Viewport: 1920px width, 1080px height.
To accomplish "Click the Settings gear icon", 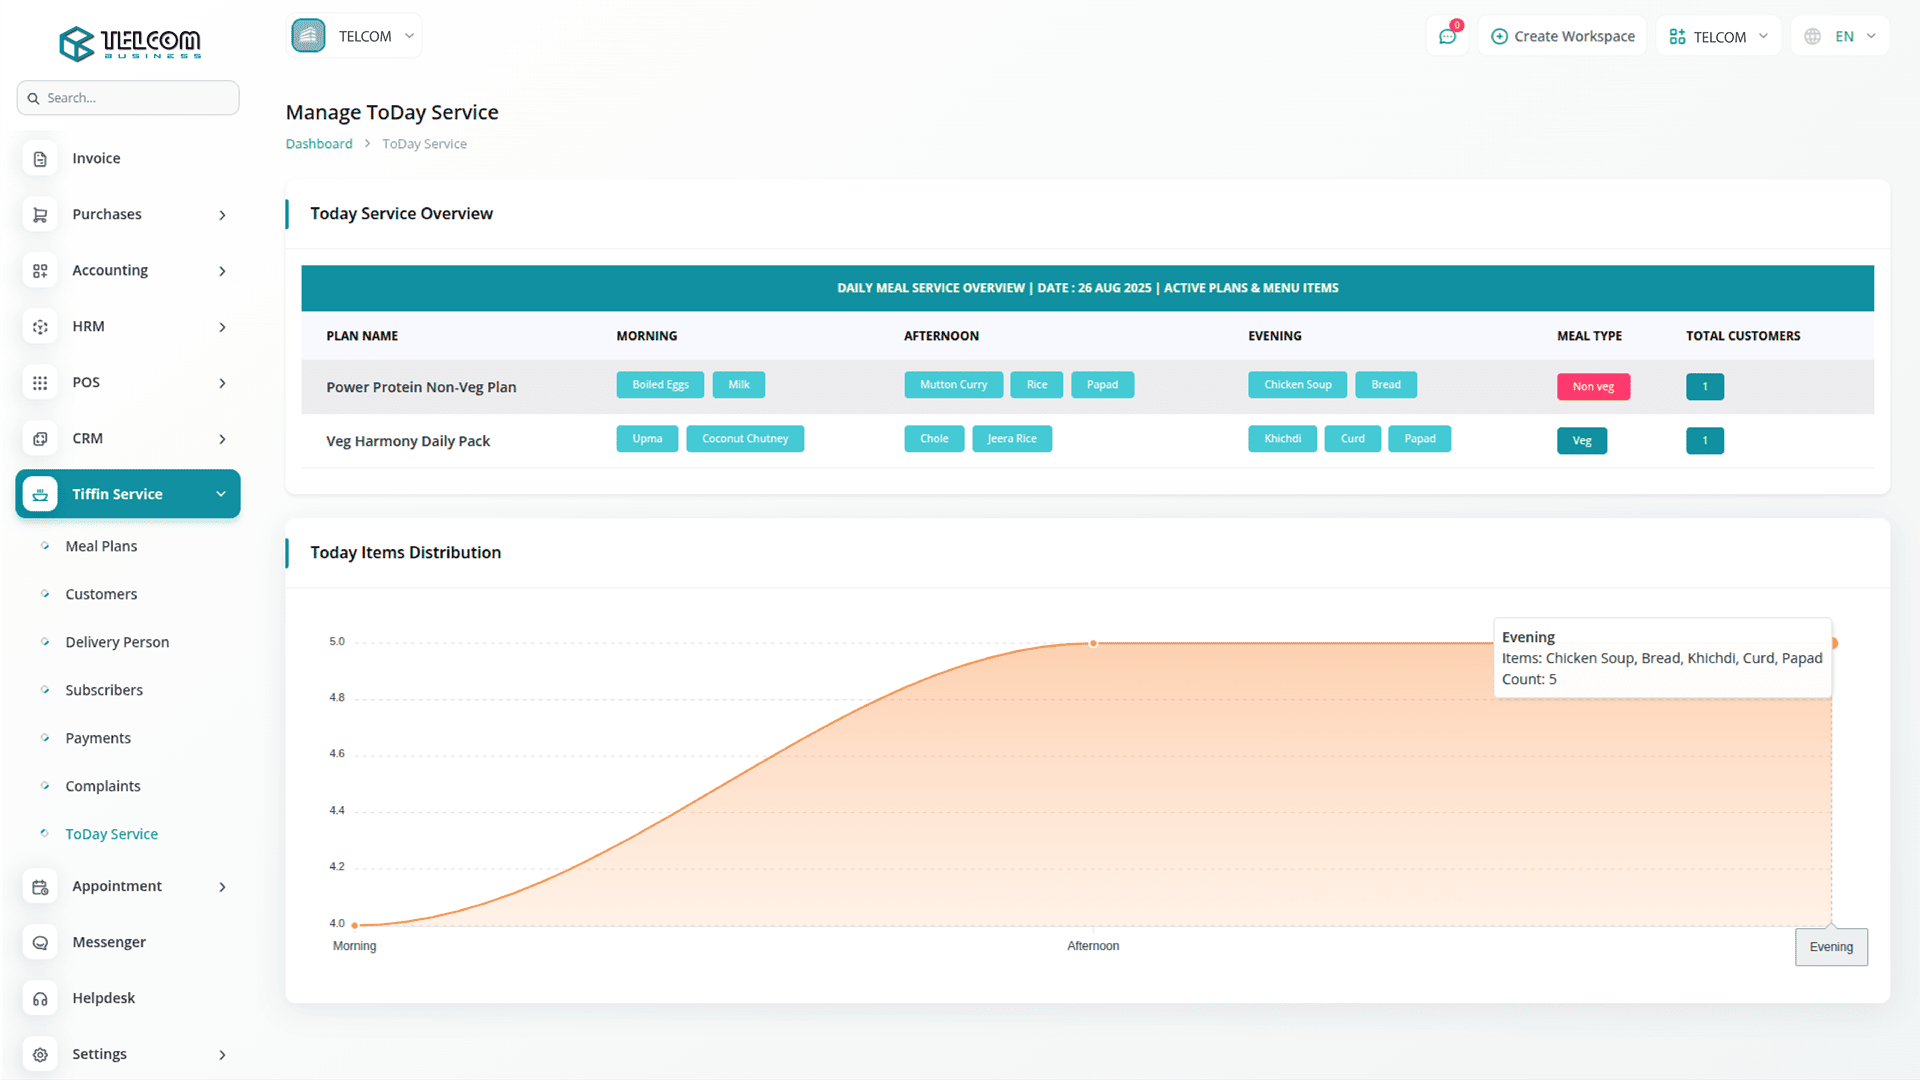I will [40, 1055].
